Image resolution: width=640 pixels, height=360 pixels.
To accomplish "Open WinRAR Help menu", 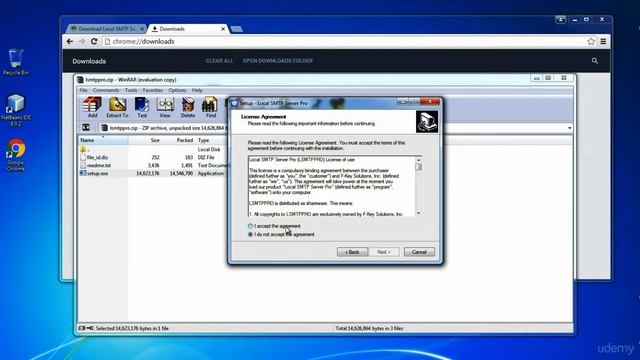I will tap(197, 90).
